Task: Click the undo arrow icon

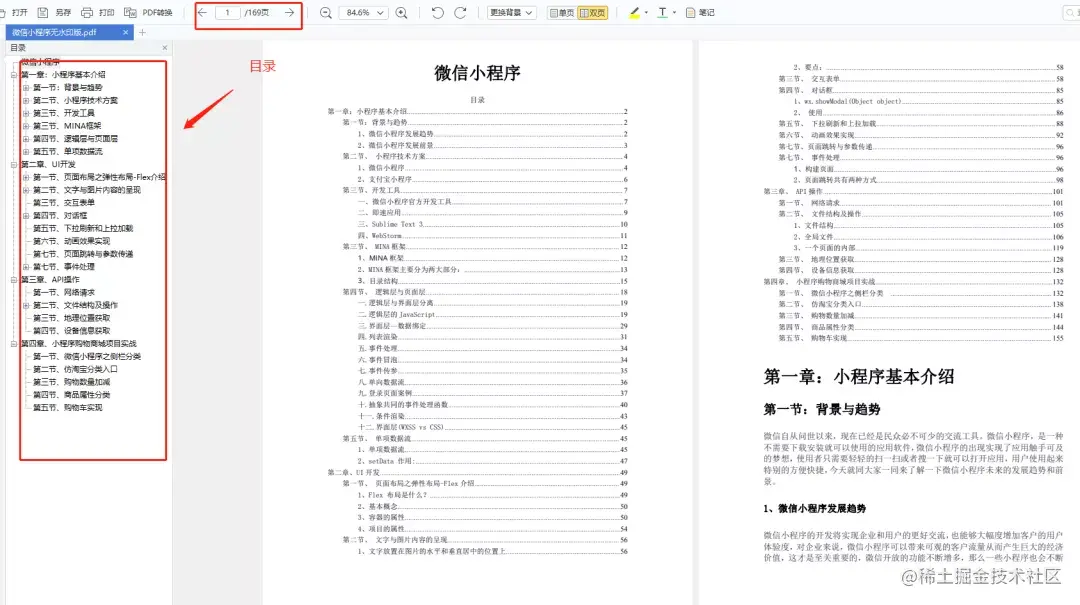Action: (x=437, y=12)
